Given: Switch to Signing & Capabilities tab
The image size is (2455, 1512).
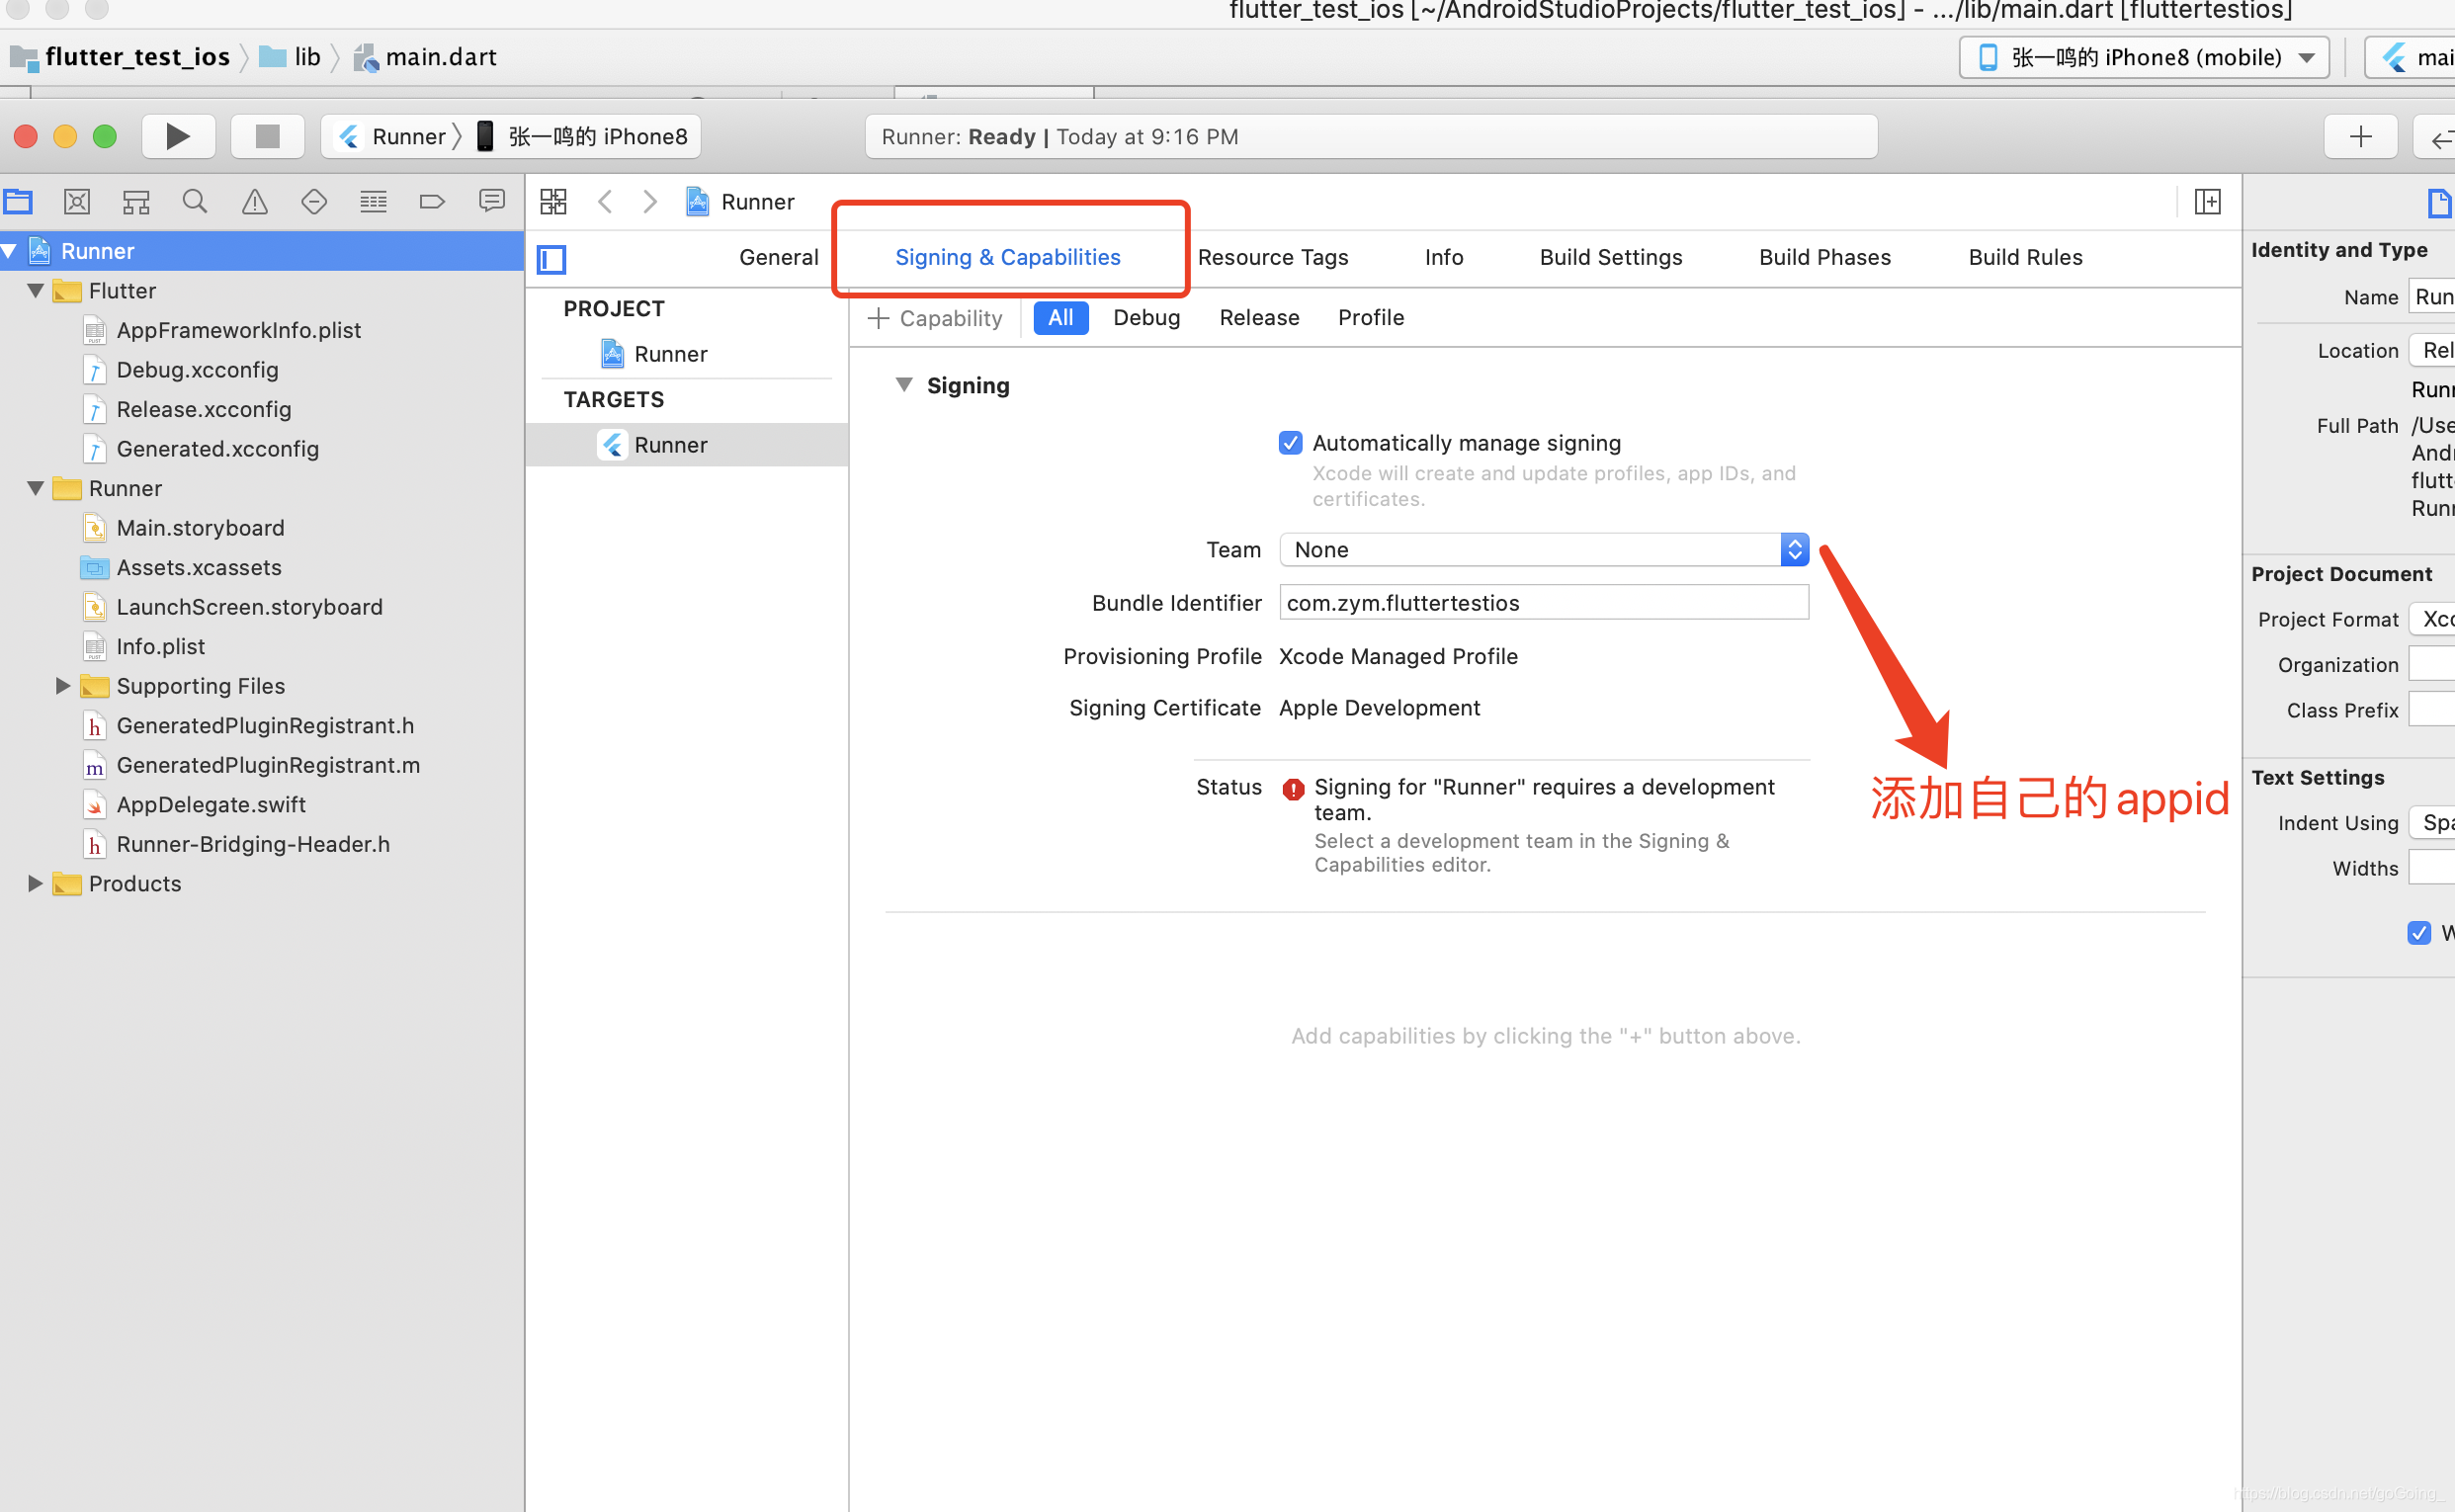Looking at the screenshot, I should click(1008, 257).
